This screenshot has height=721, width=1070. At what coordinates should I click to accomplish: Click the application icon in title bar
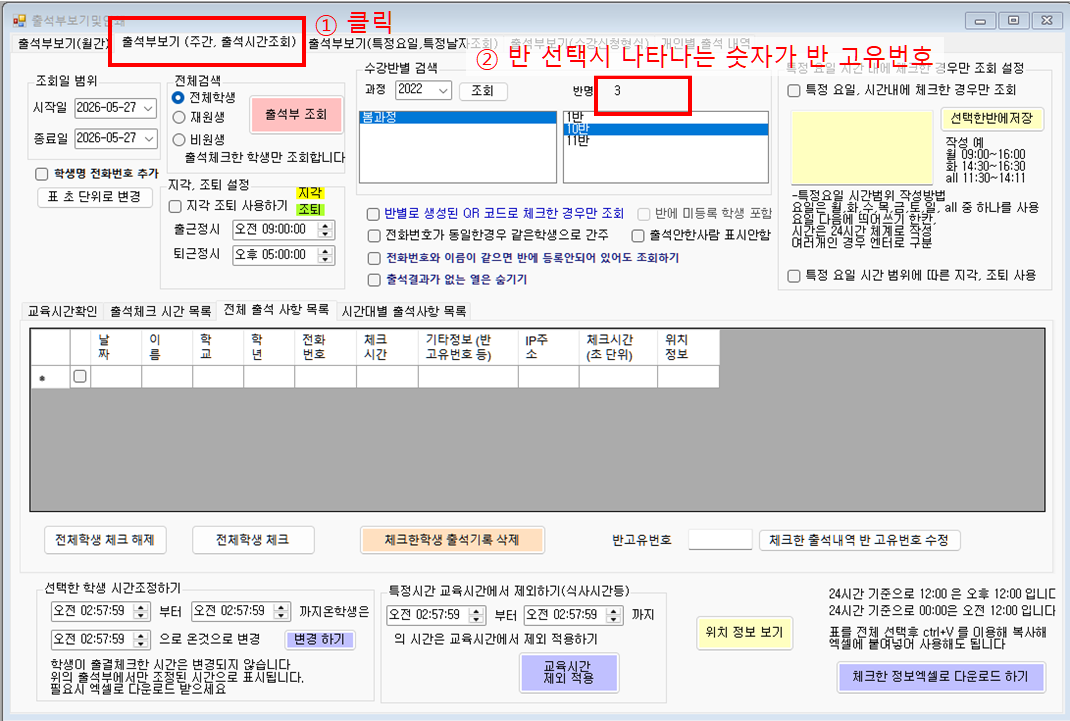19,20
